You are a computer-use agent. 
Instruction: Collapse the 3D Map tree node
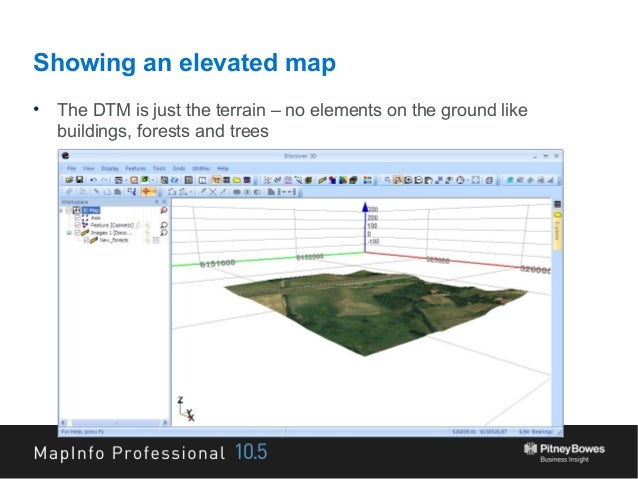click(61, 210)
